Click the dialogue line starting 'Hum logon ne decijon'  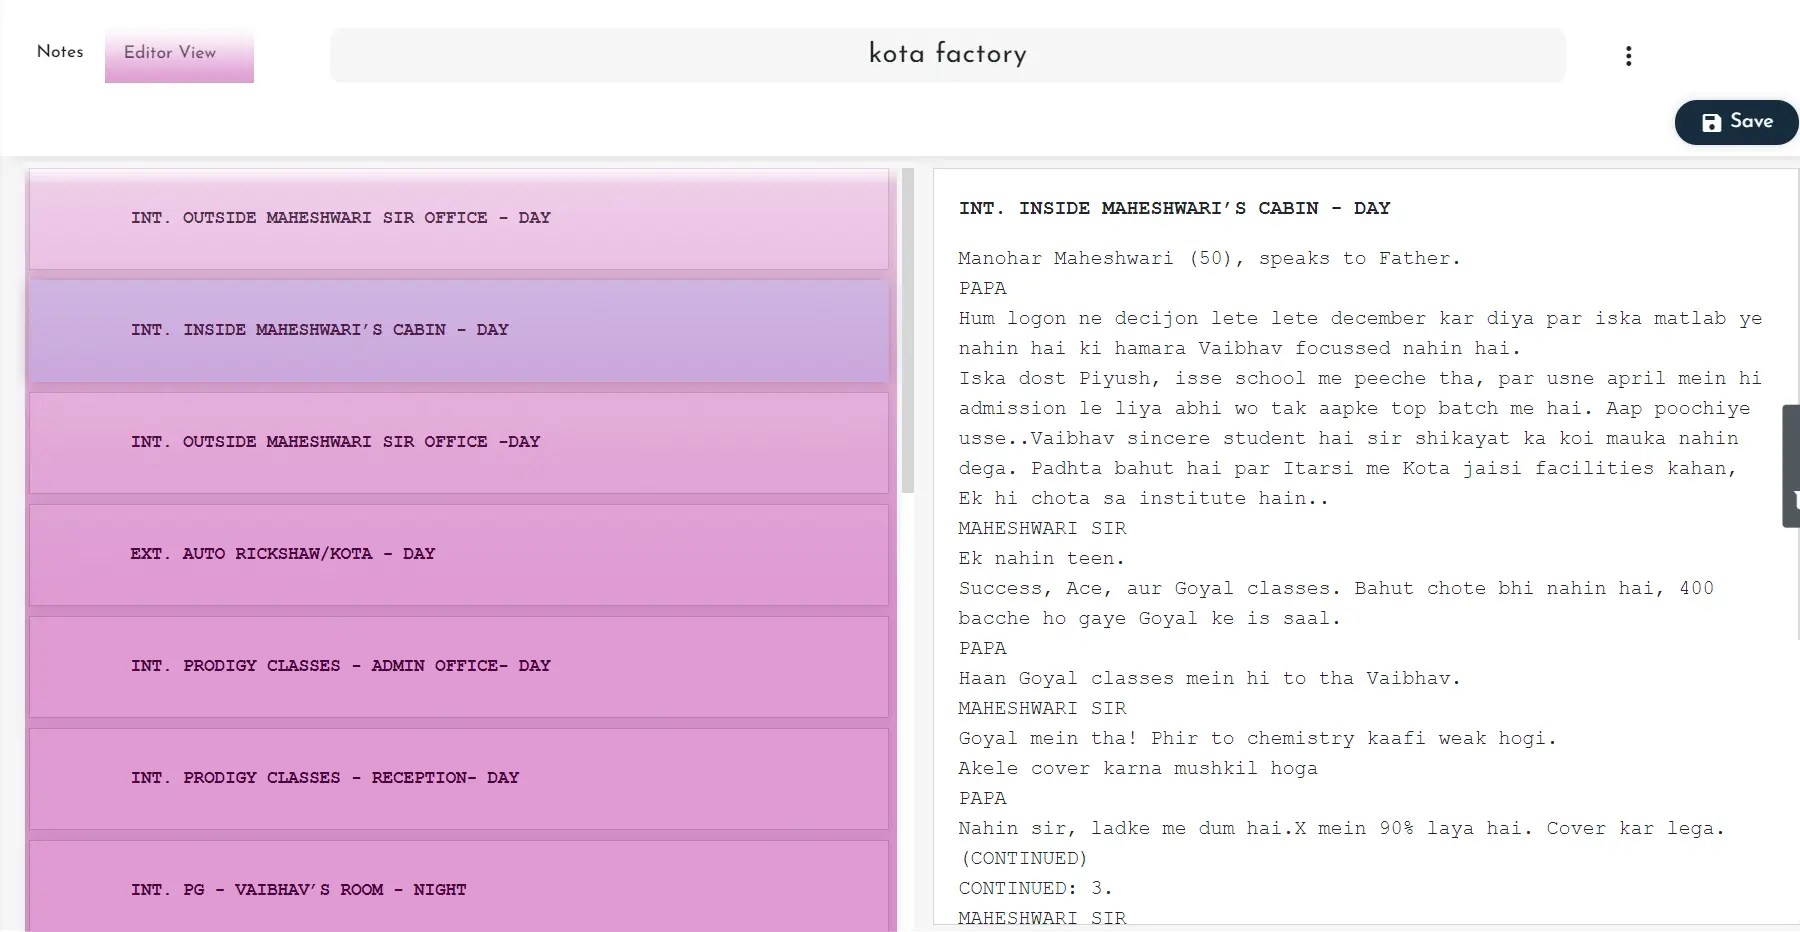click(1360, 318)
